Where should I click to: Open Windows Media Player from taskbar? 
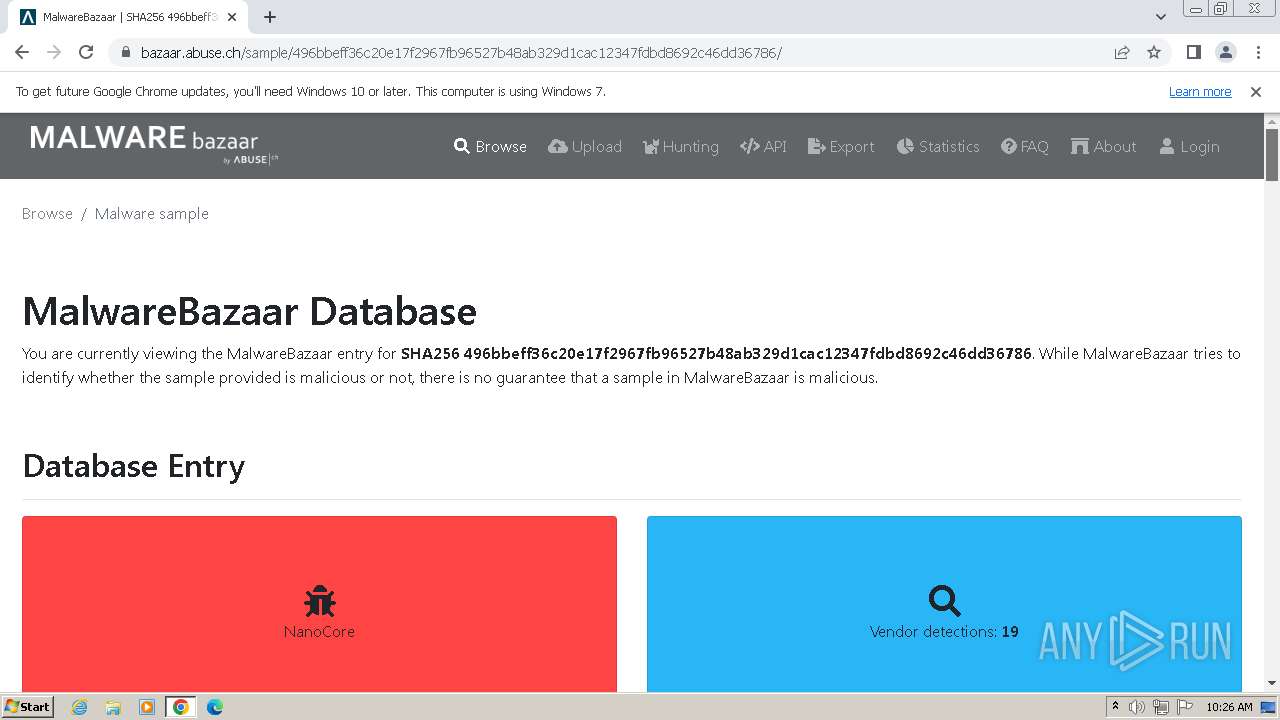(x=147, y=707)
